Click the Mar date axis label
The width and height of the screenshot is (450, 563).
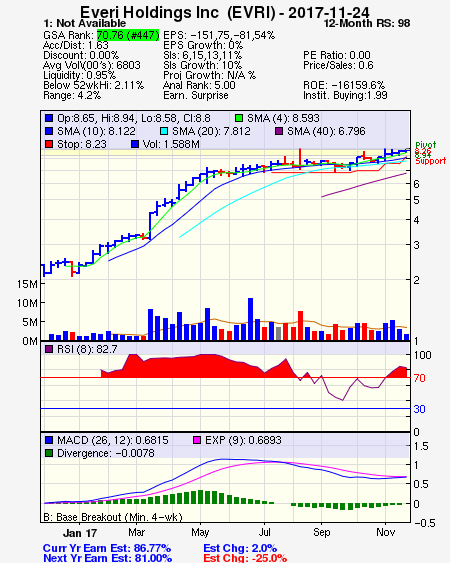(136, 532)
